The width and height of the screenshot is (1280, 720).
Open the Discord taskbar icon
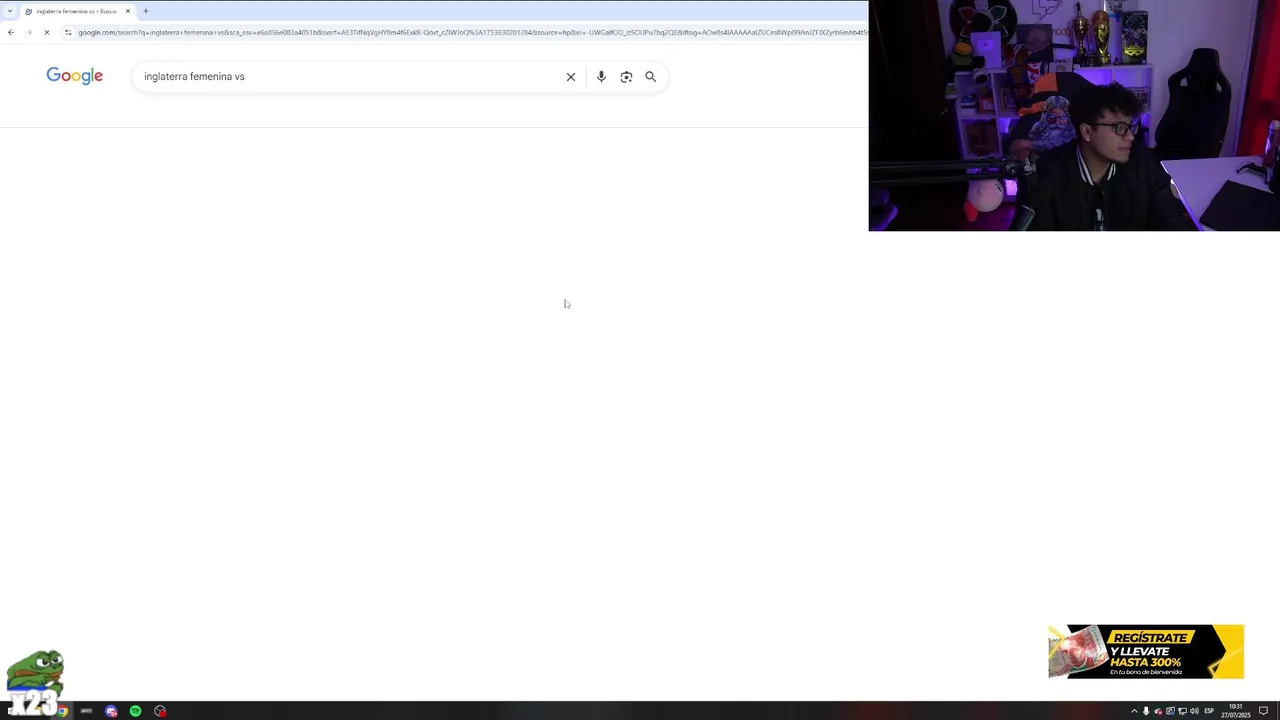[x=111, y=711]
